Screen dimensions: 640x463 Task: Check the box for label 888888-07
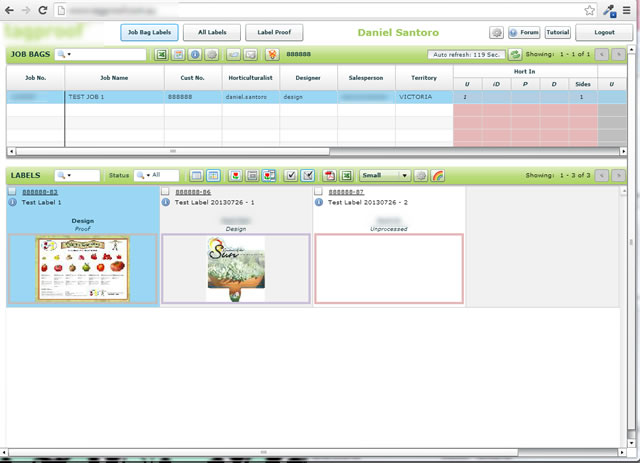318,190
